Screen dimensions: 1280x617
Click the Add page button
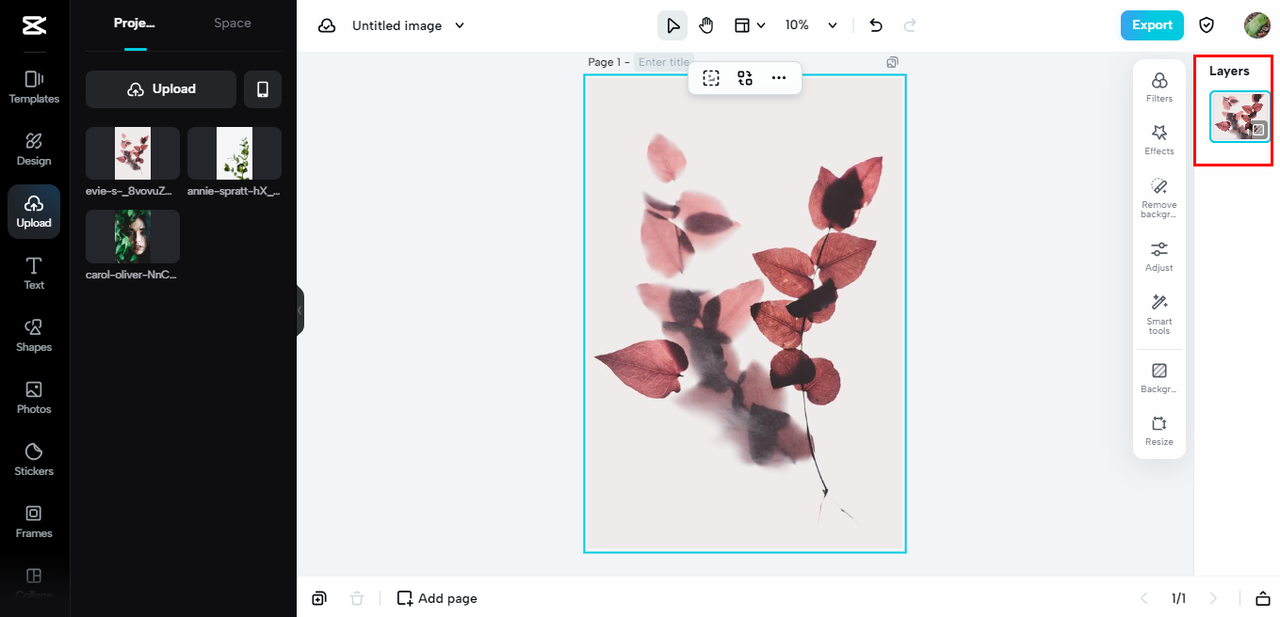[x=437, y=598]
